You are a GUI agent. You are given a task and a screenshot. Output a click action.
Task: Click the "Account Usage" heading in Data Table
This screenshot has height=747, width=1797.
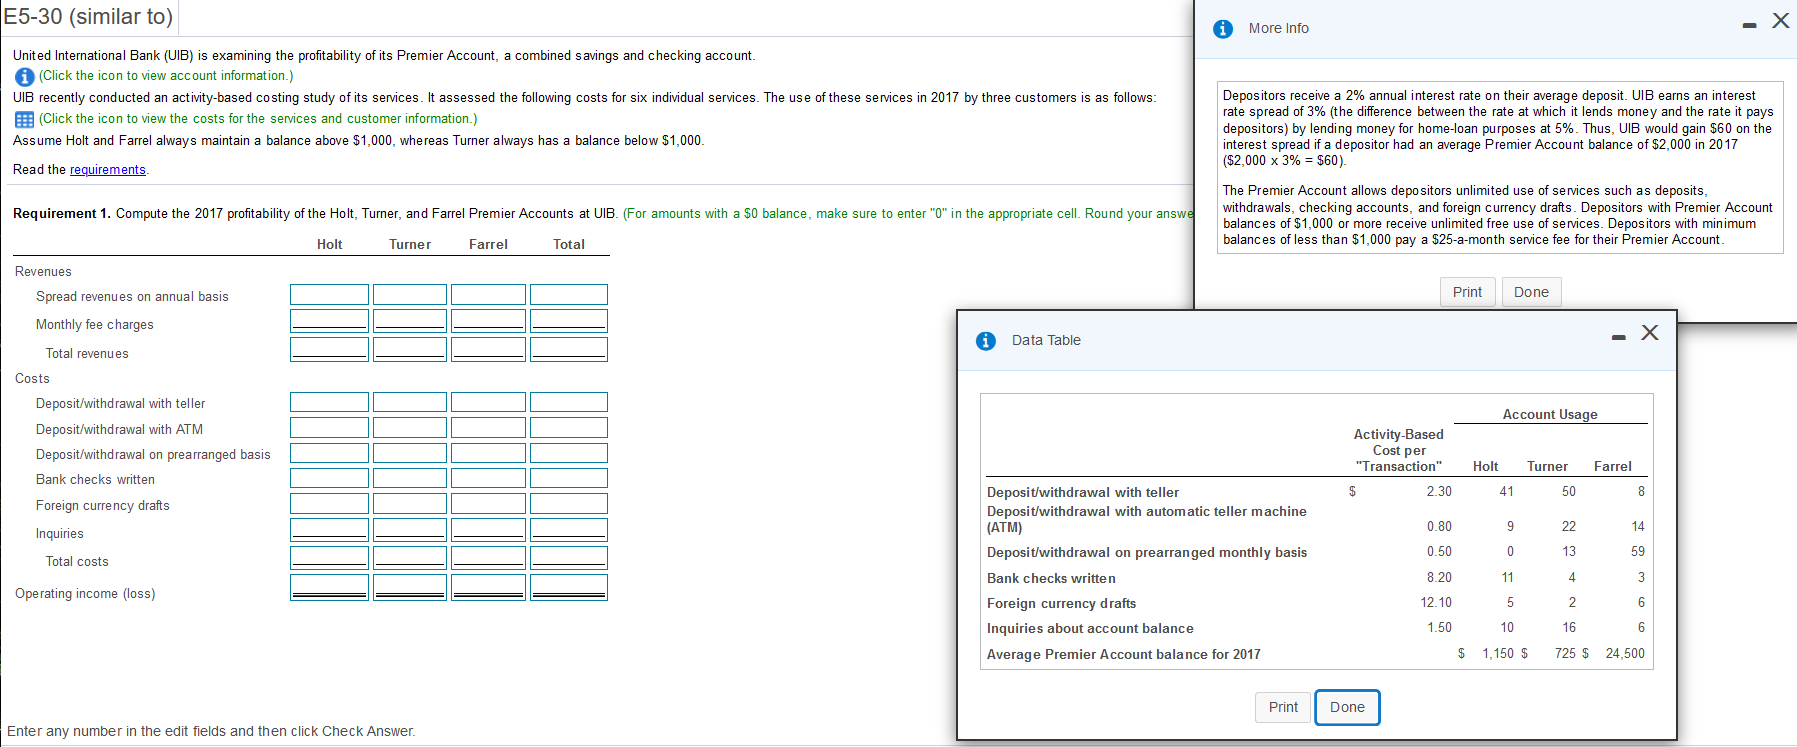point(1550,414)
